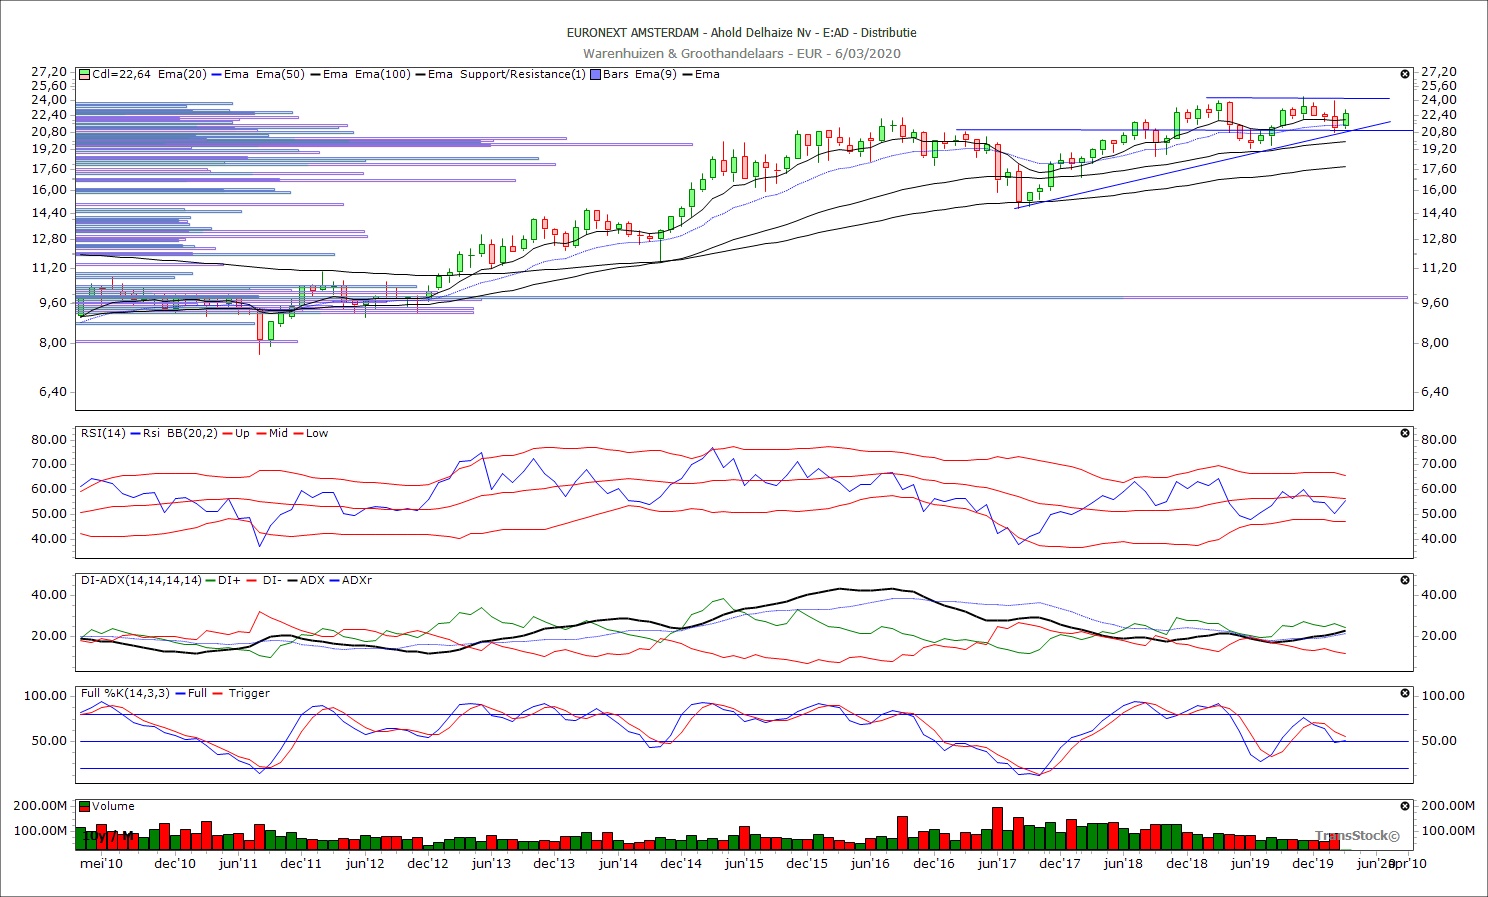Image resolution: width=1488 pixels, height=897 pixels.
Task: Select the DI- series label
Action: pyautogui.click(x=272, y=580)
